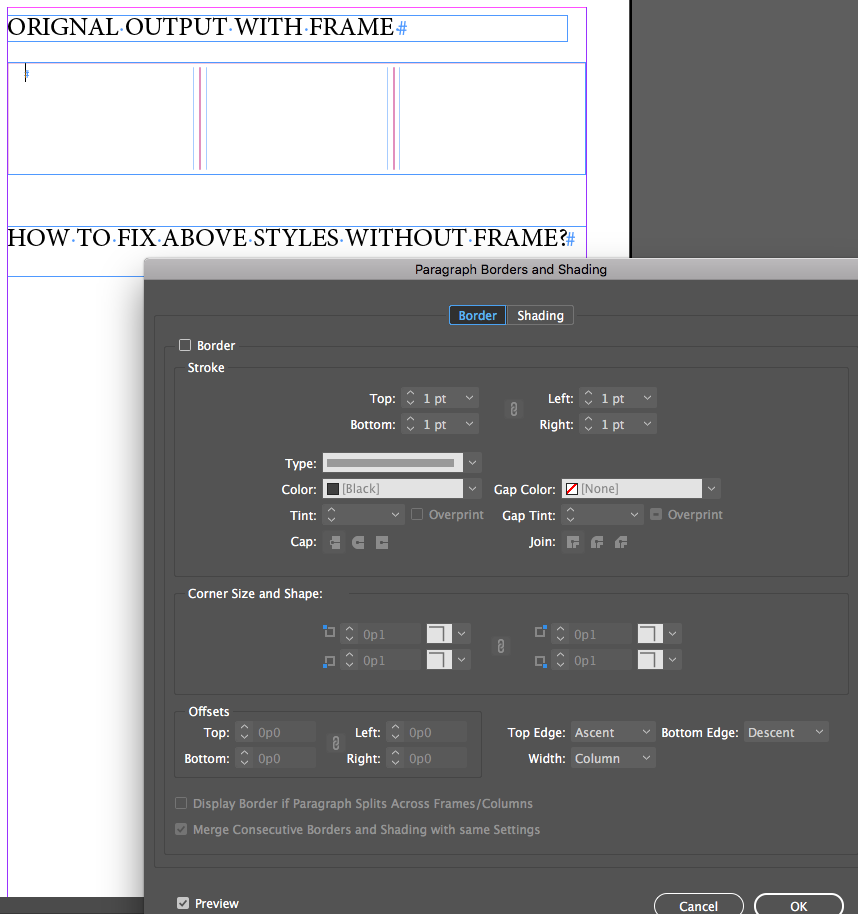Click the Top offset input field
Image resolution: width=858 pixels, height=914 pixels.
(x=276, y=732)
